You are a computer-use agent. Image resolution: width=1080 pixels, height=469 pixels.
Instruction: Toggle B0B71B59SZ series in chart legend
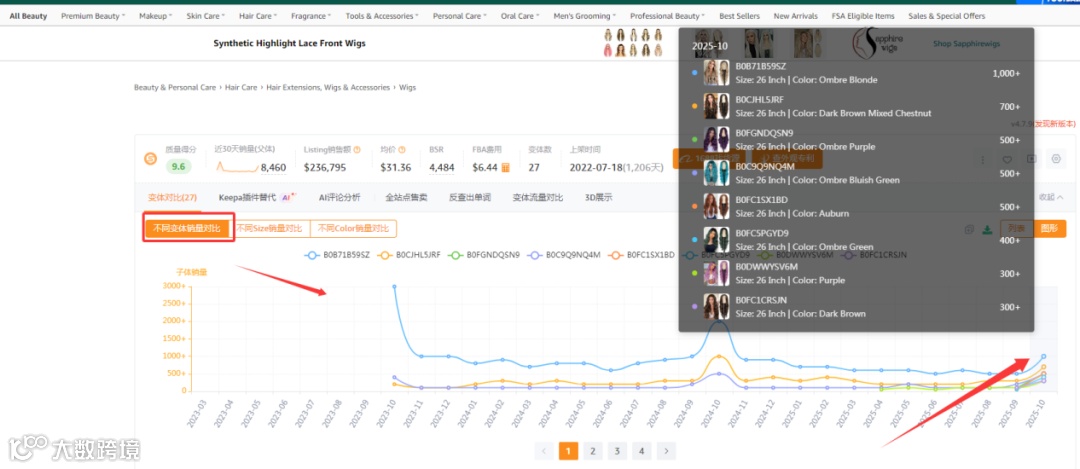point(338,255)
